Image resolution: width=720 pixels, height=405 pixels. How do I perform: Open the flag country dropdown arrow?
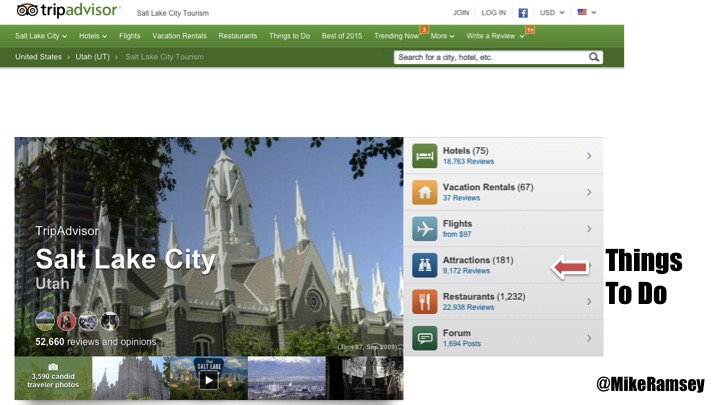point(594,13)
